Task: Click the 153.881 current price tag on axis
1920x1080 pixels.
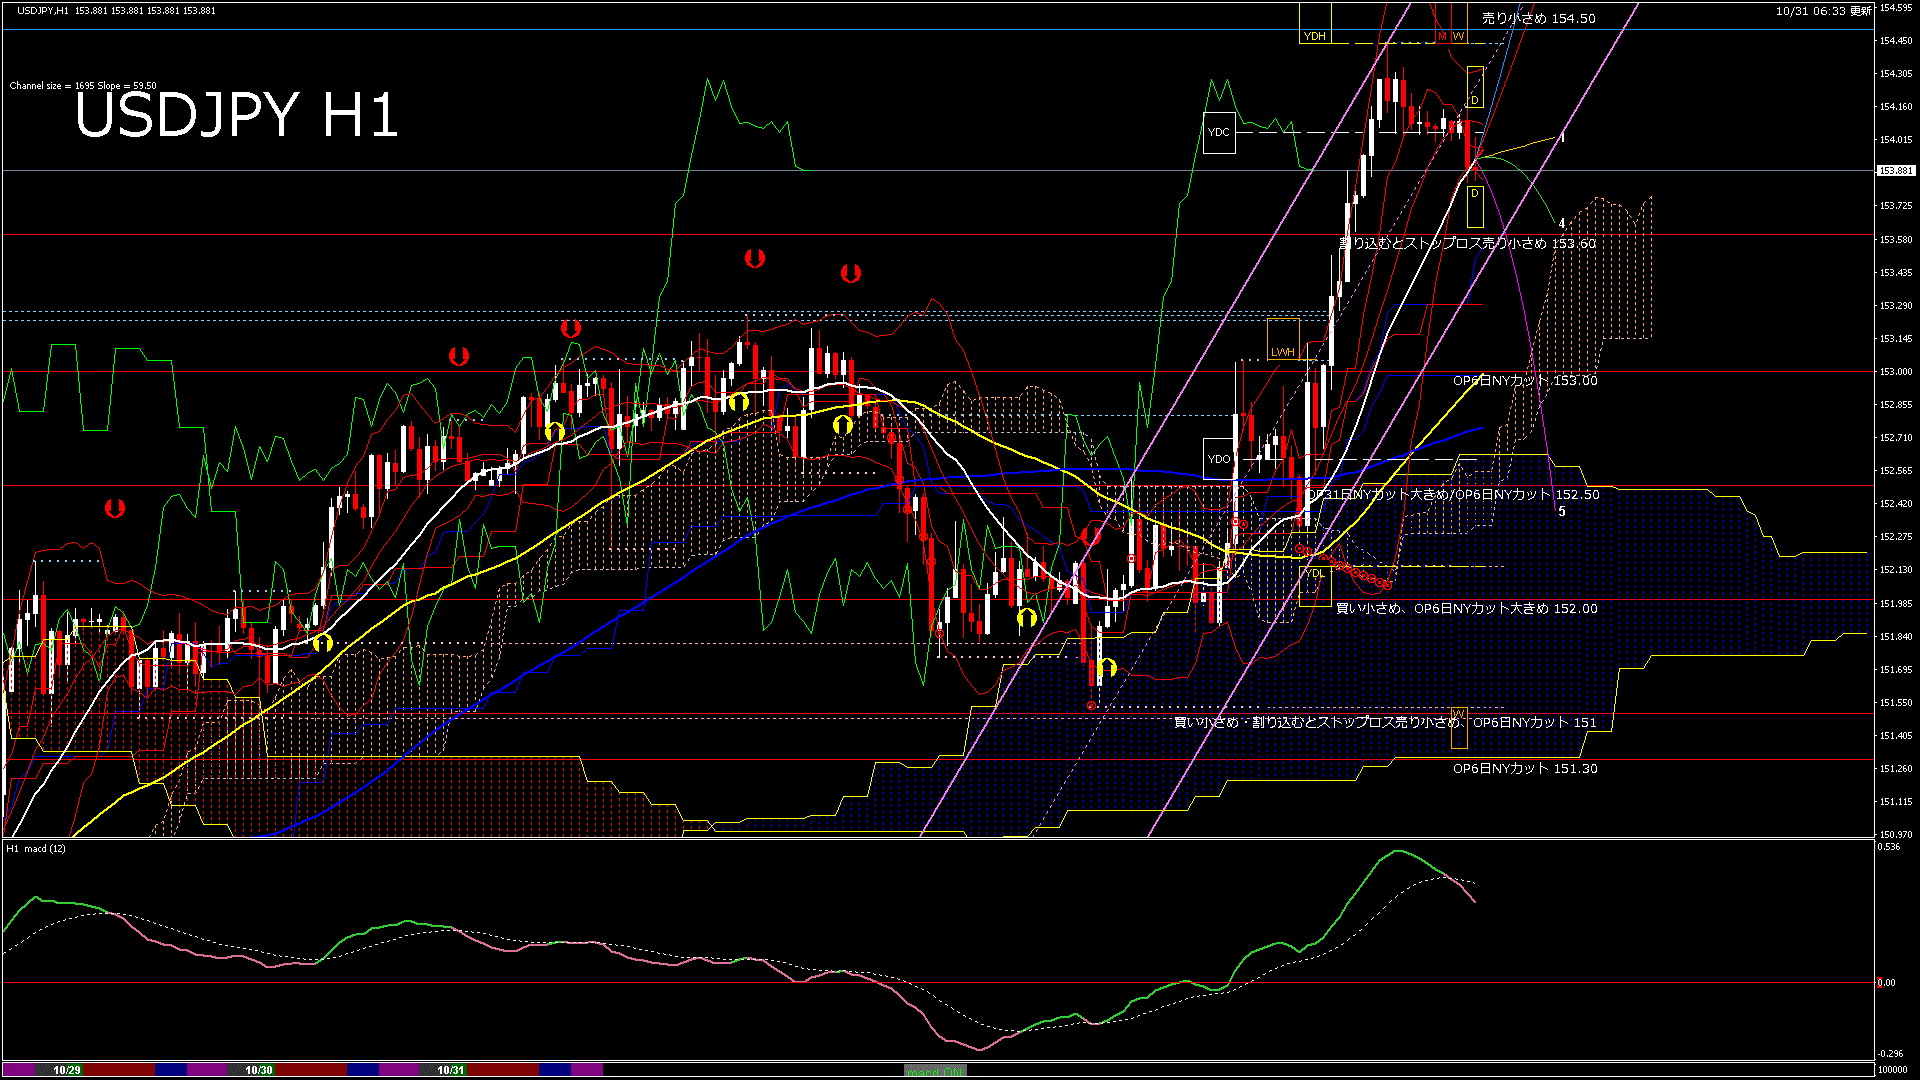Action: coord(1895,172)
